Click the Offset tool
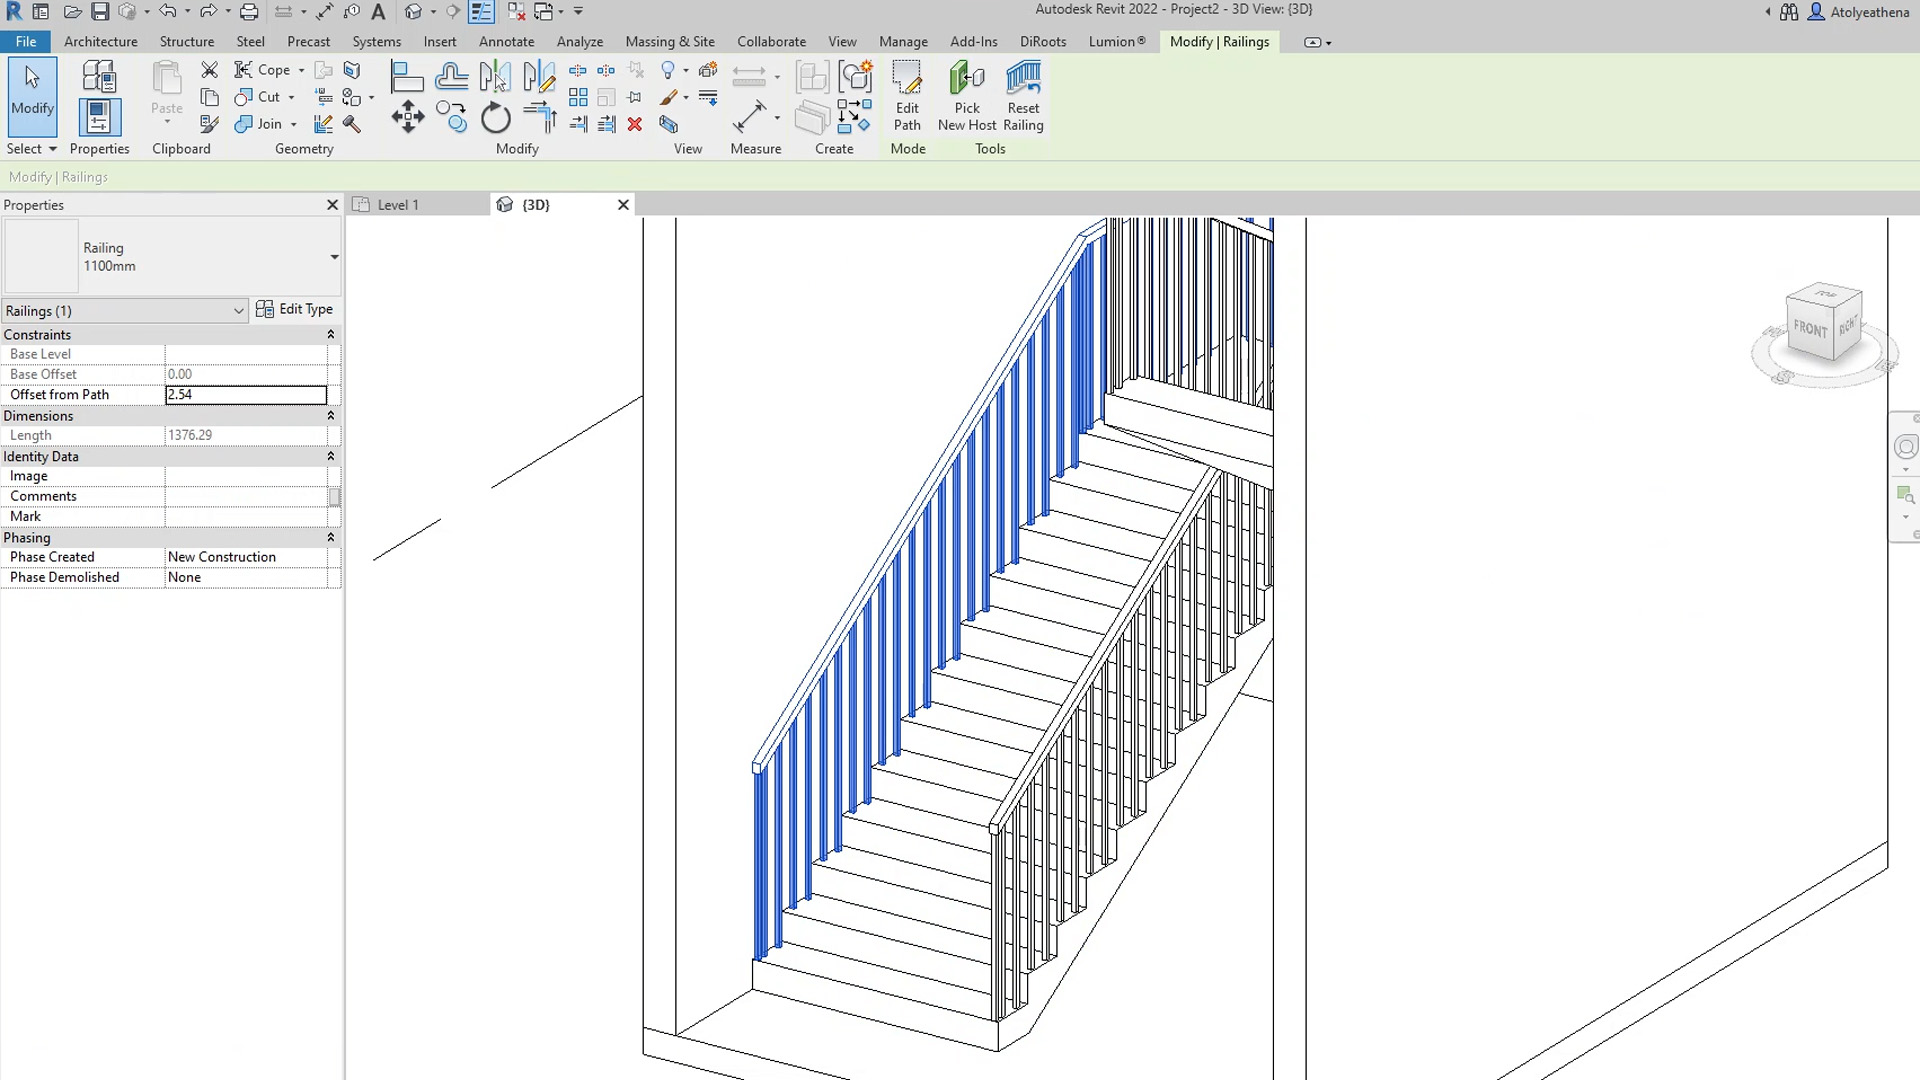The height and width of the screenshot is (1080, 1920). [x=451, y=76]
